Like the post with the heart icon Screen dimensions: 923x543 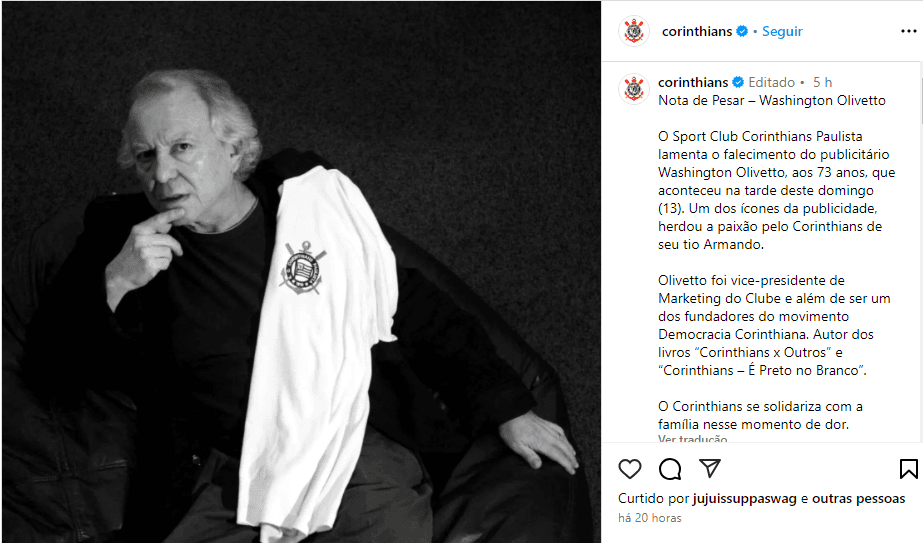coord(629,469)
